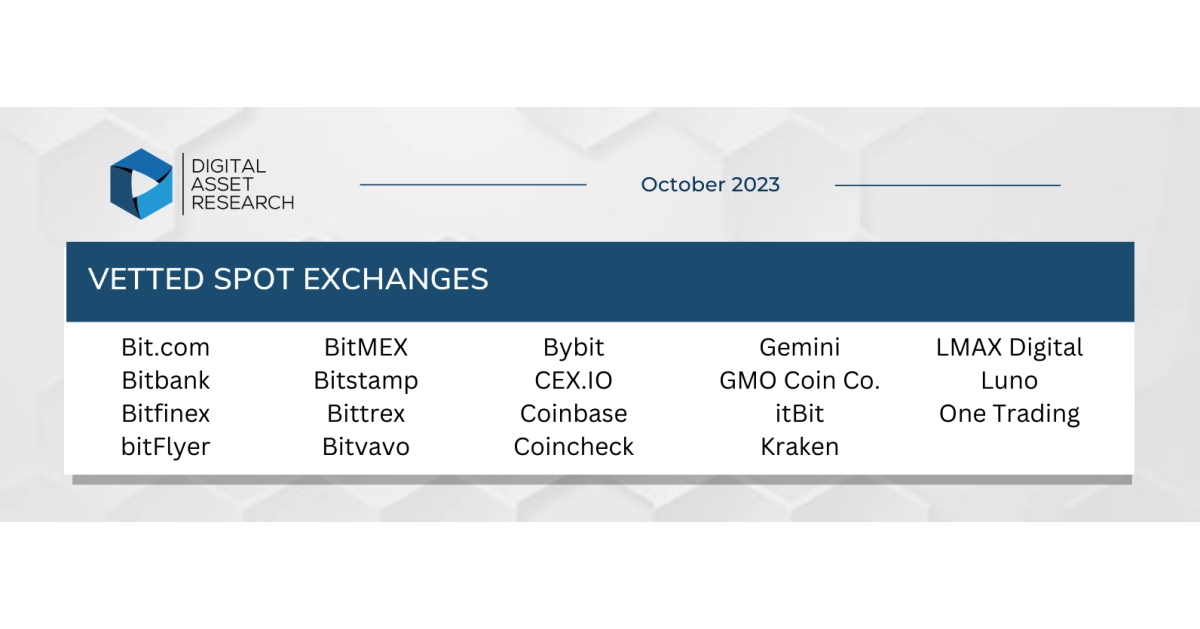Select the Gemini exchange name
1200x629 pixels.
800,348
